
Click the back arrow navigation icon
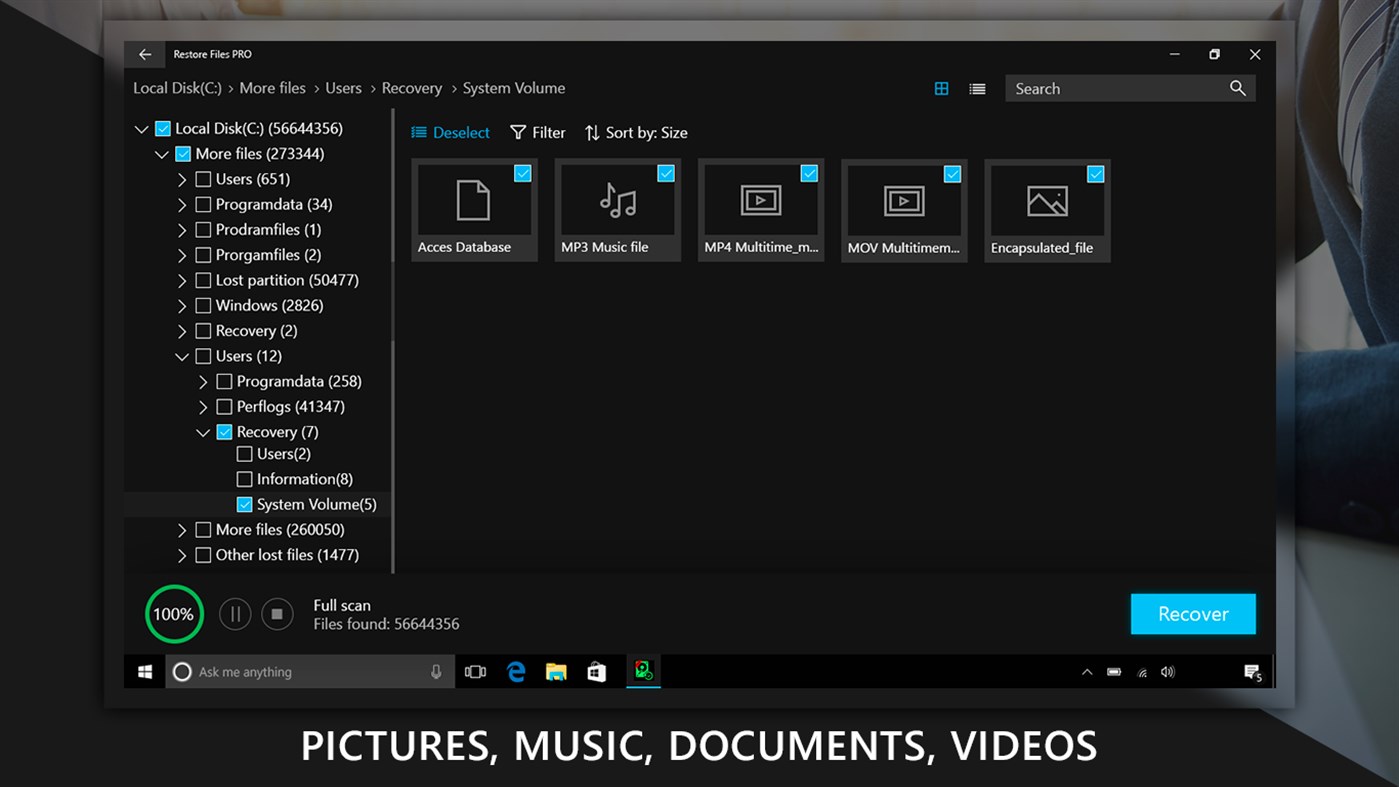point(144,54)
